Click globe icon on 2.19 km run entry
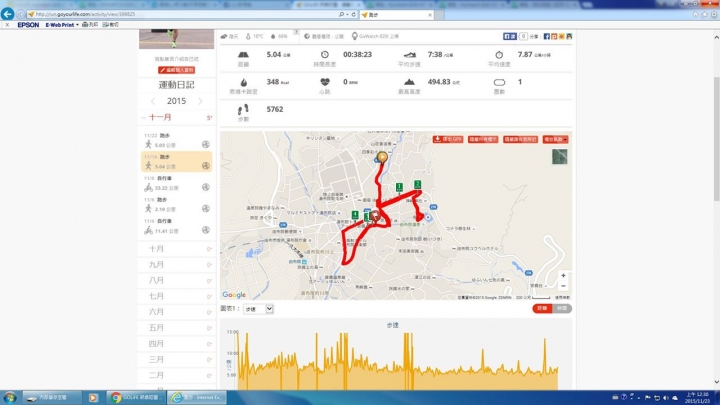This screenshot has width=720, height=405. click(206, 208)
